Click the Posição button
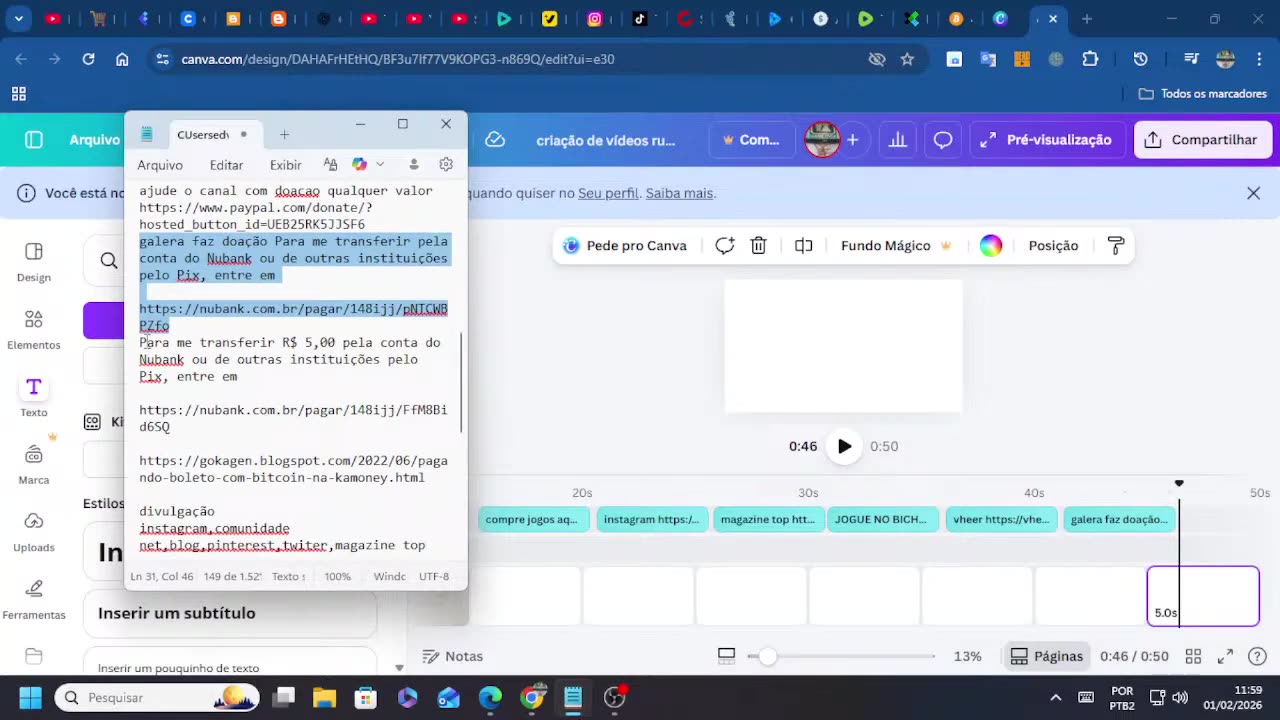Image resolution: width=1280 pixels, height=720 pixels. 1053,246
